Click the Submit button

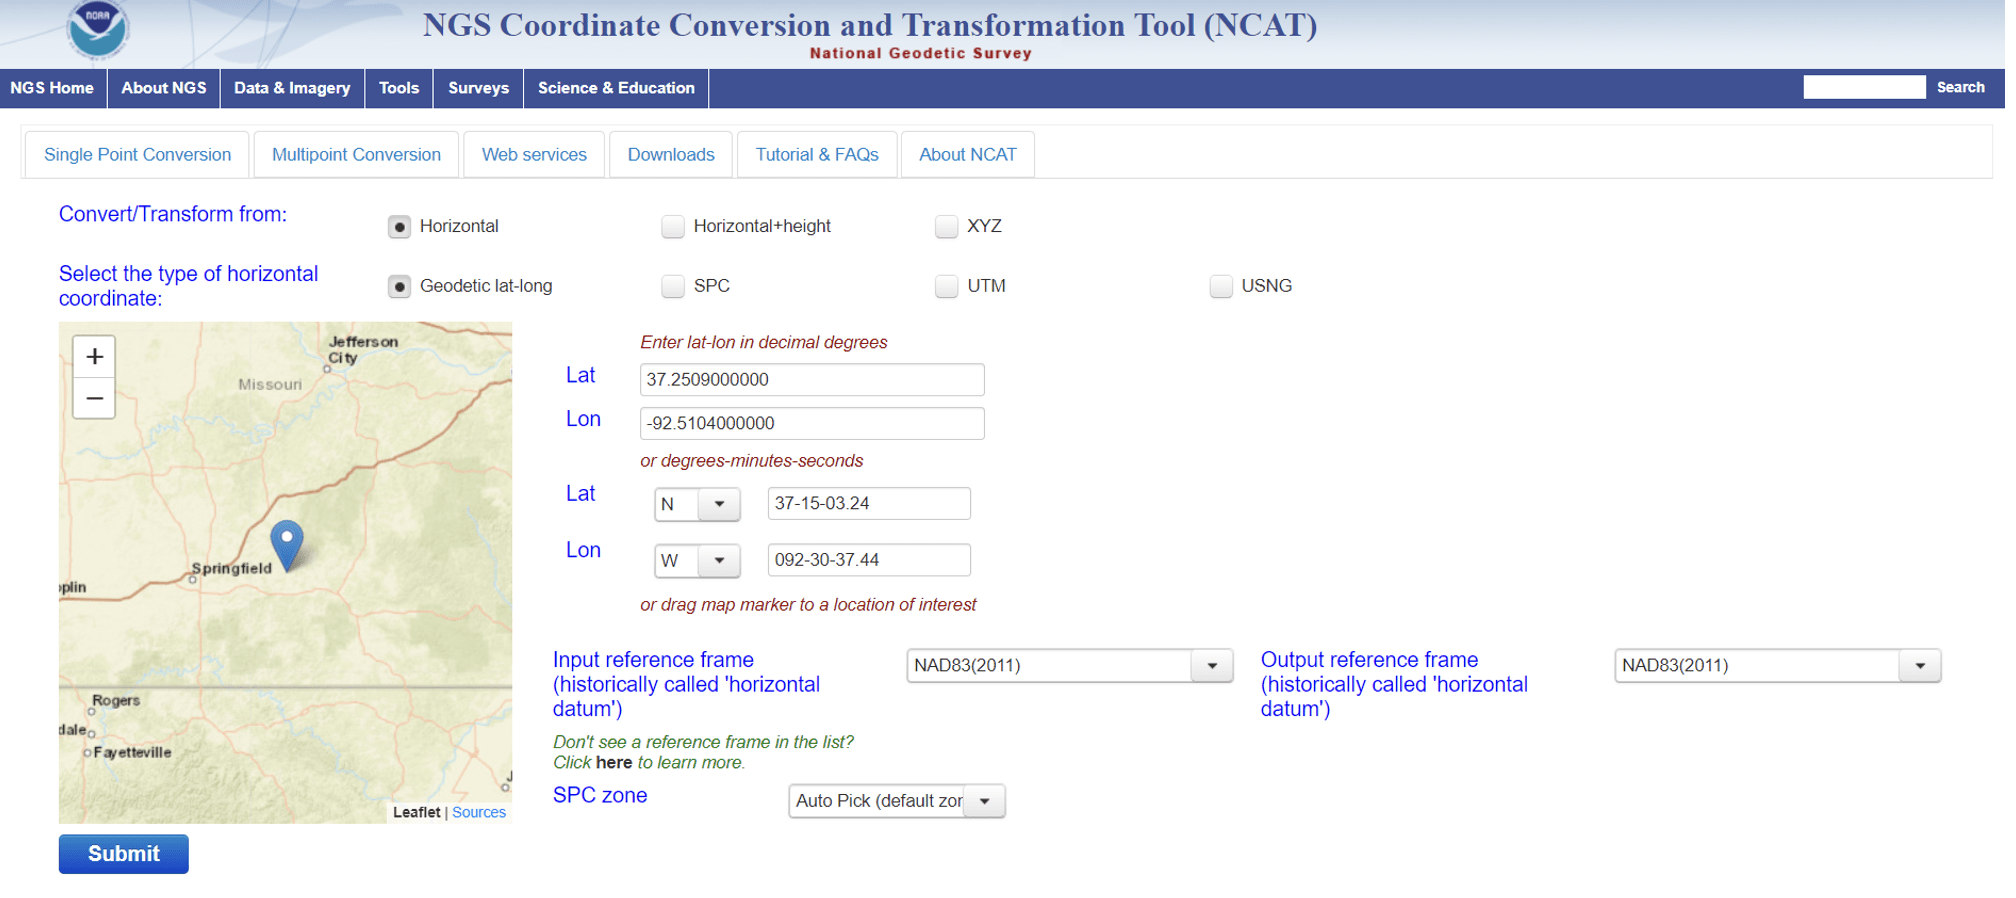click(x=124, y=854)
